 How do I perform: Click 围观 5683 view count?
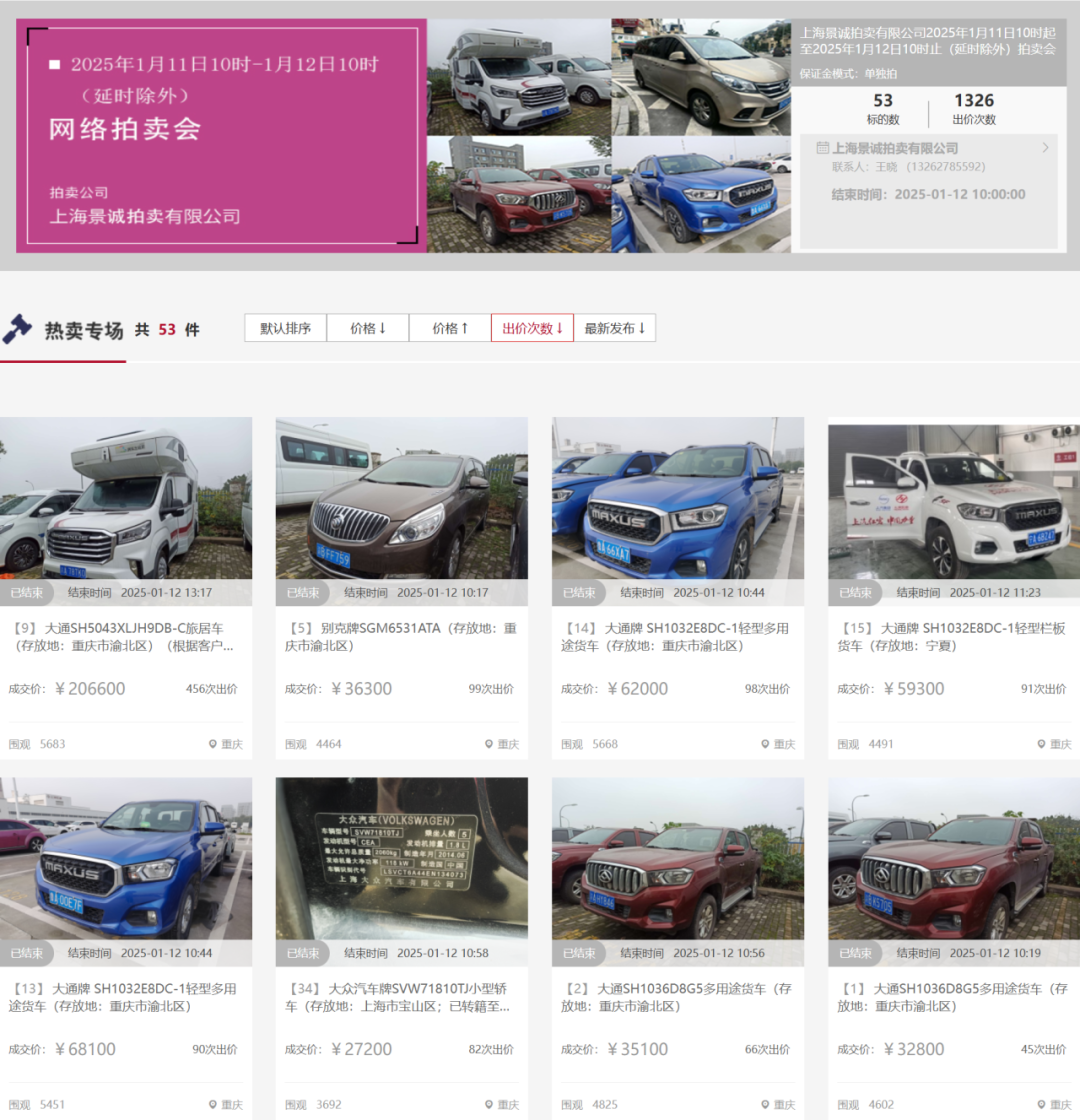pyautogui.click(x=36, y=744)
